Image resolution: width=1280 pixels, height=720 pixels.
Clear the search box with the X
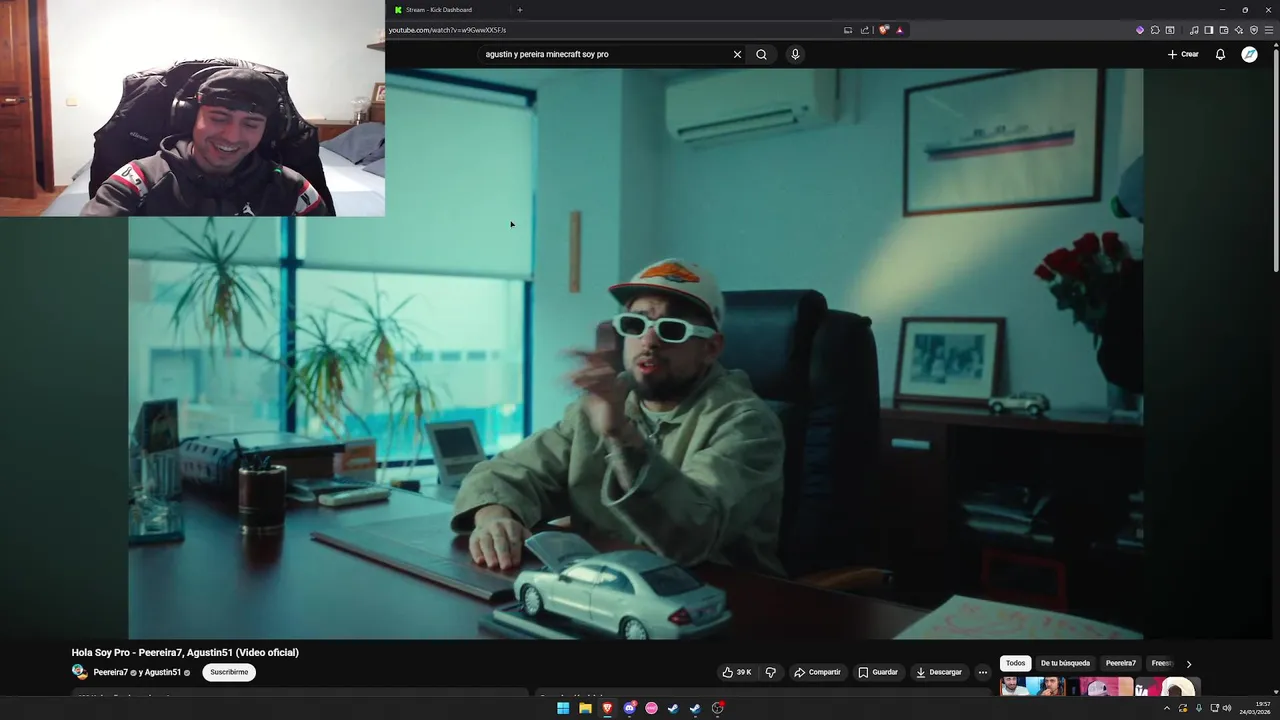click(x=737, y=54)
